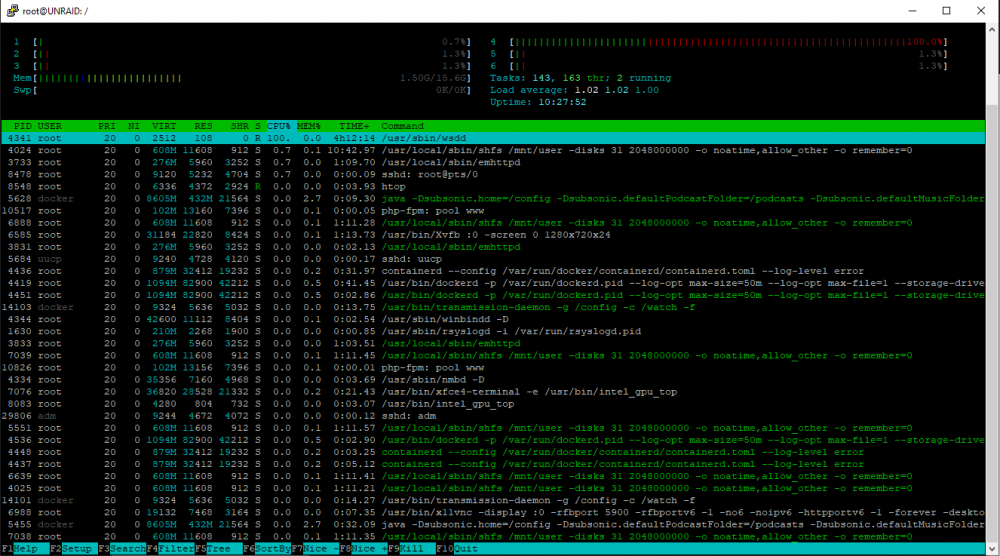1000x556 pixels.
Task: Select the x11vnc process row
Action: [493, 513]
